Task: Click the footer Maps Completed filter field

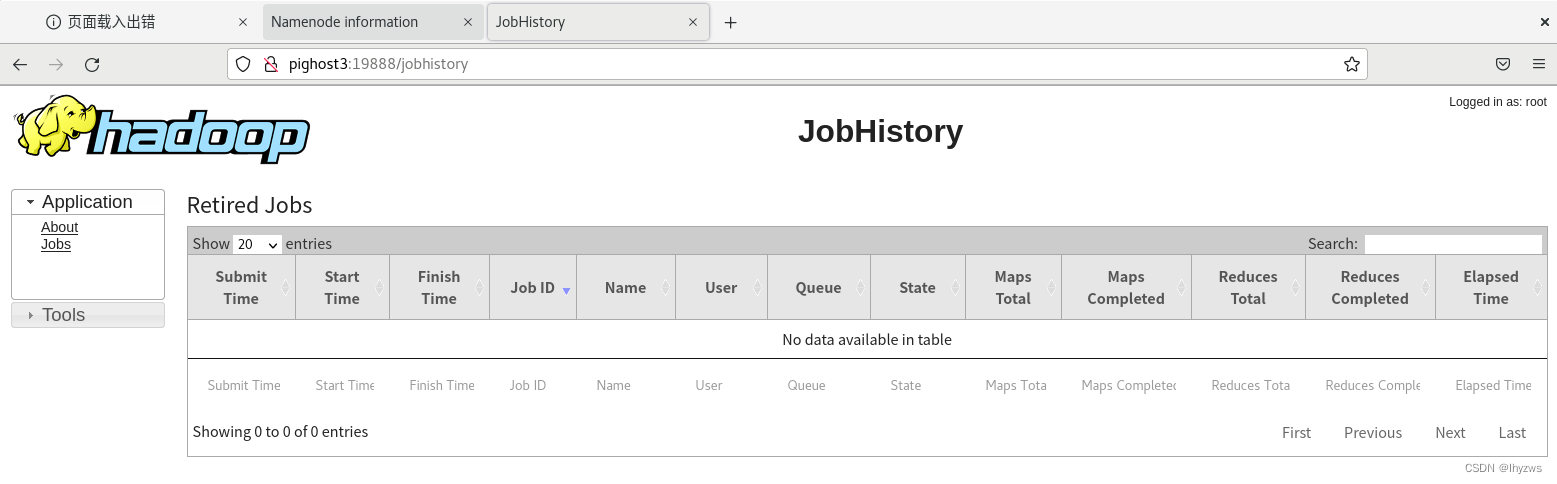Action: click(x=1129, y=385)
